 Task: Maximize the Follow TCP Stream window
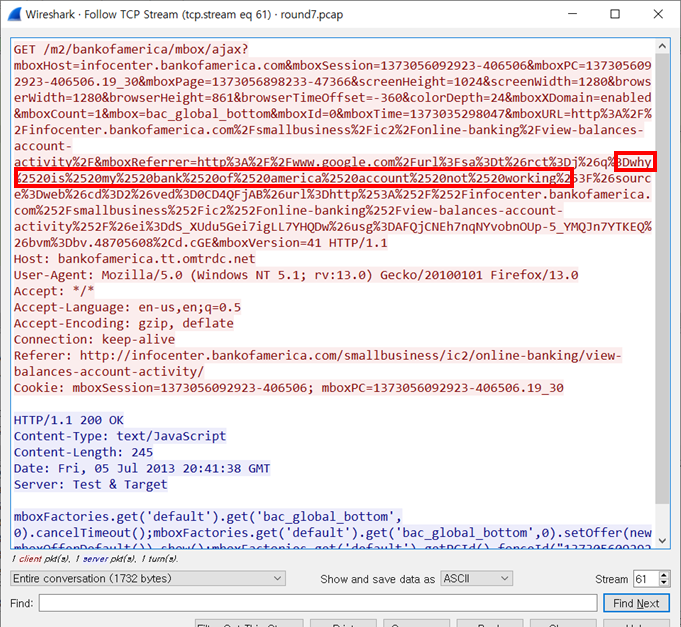(x=615, y=14)
